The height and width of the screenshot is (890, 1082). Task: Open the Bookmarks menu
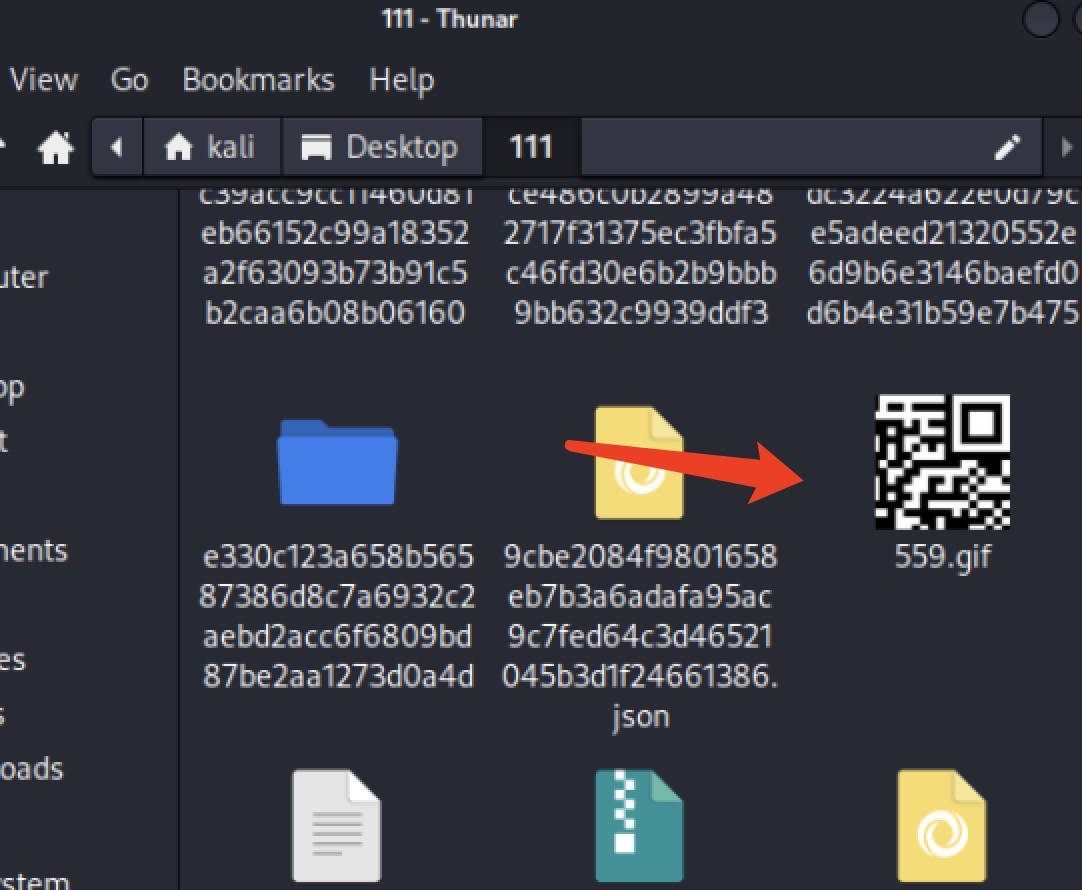tap(258, 80)
